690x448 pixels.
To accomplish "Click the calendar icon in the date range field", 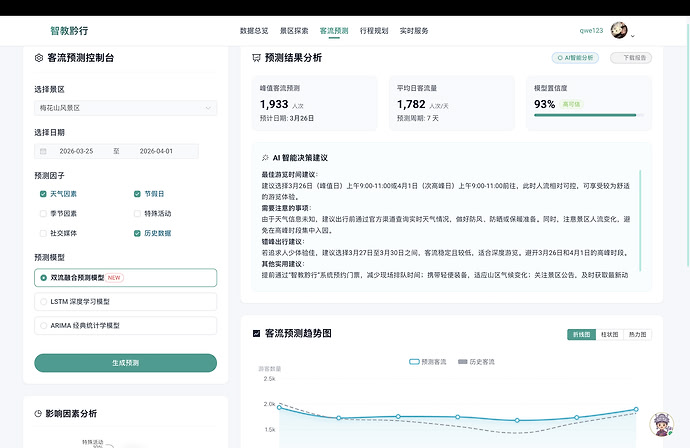I will [43, 151].
